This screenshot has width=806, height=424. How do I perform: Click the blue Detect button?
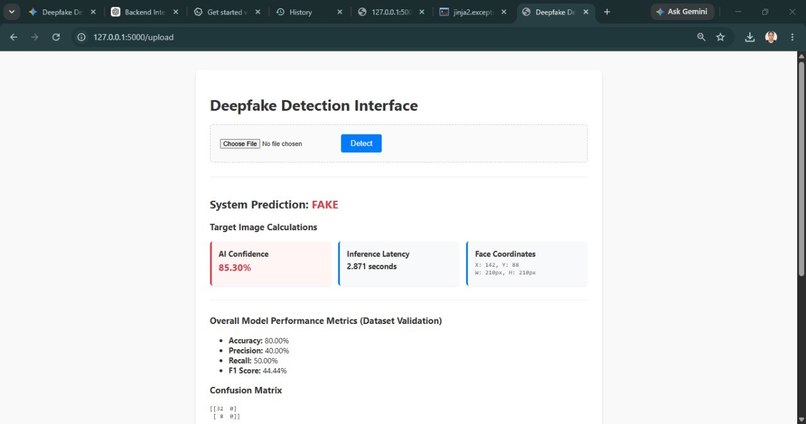pyautogui.click(x=361, y=143)
